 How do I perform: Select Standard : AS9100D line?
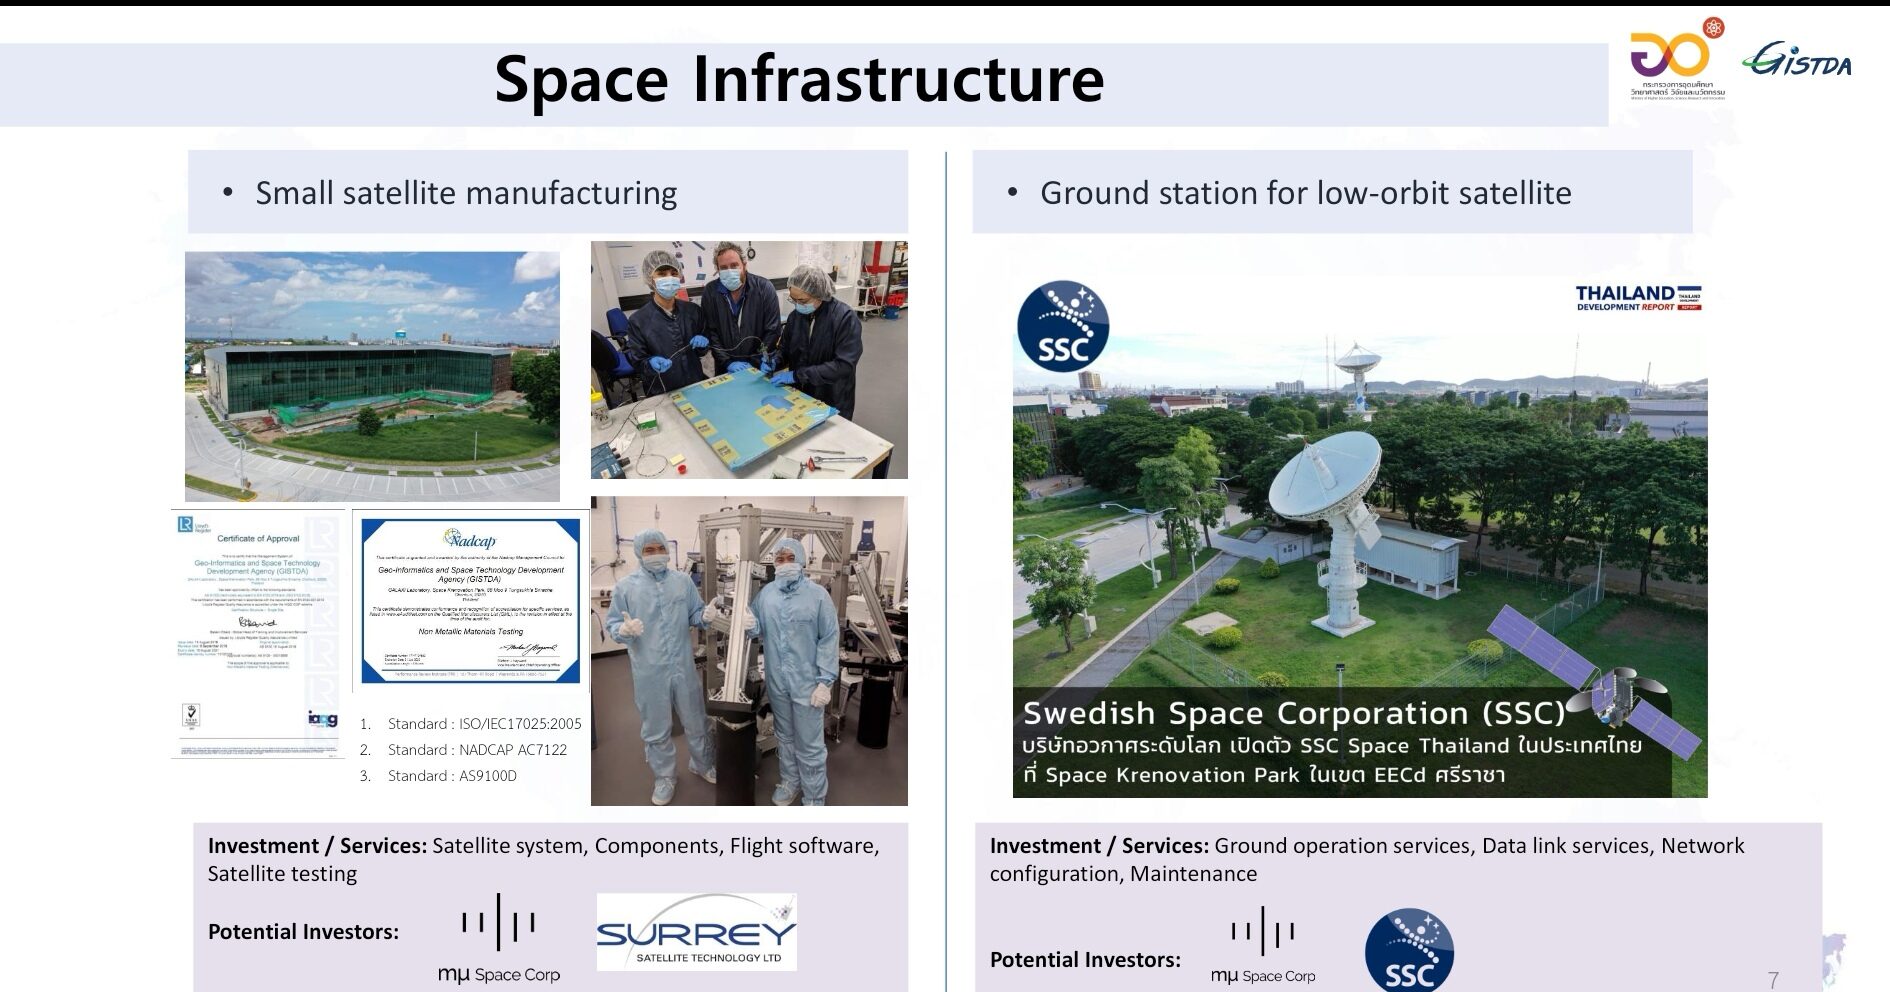point(452,776)
